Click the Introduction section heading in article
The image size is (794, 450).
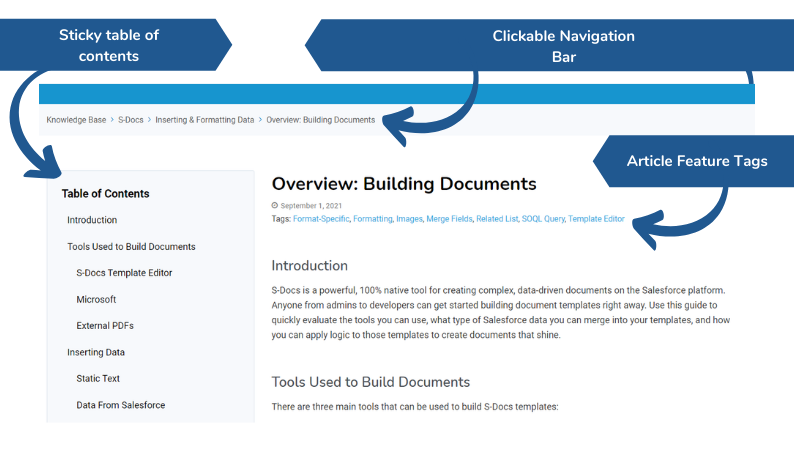[309, 266]
